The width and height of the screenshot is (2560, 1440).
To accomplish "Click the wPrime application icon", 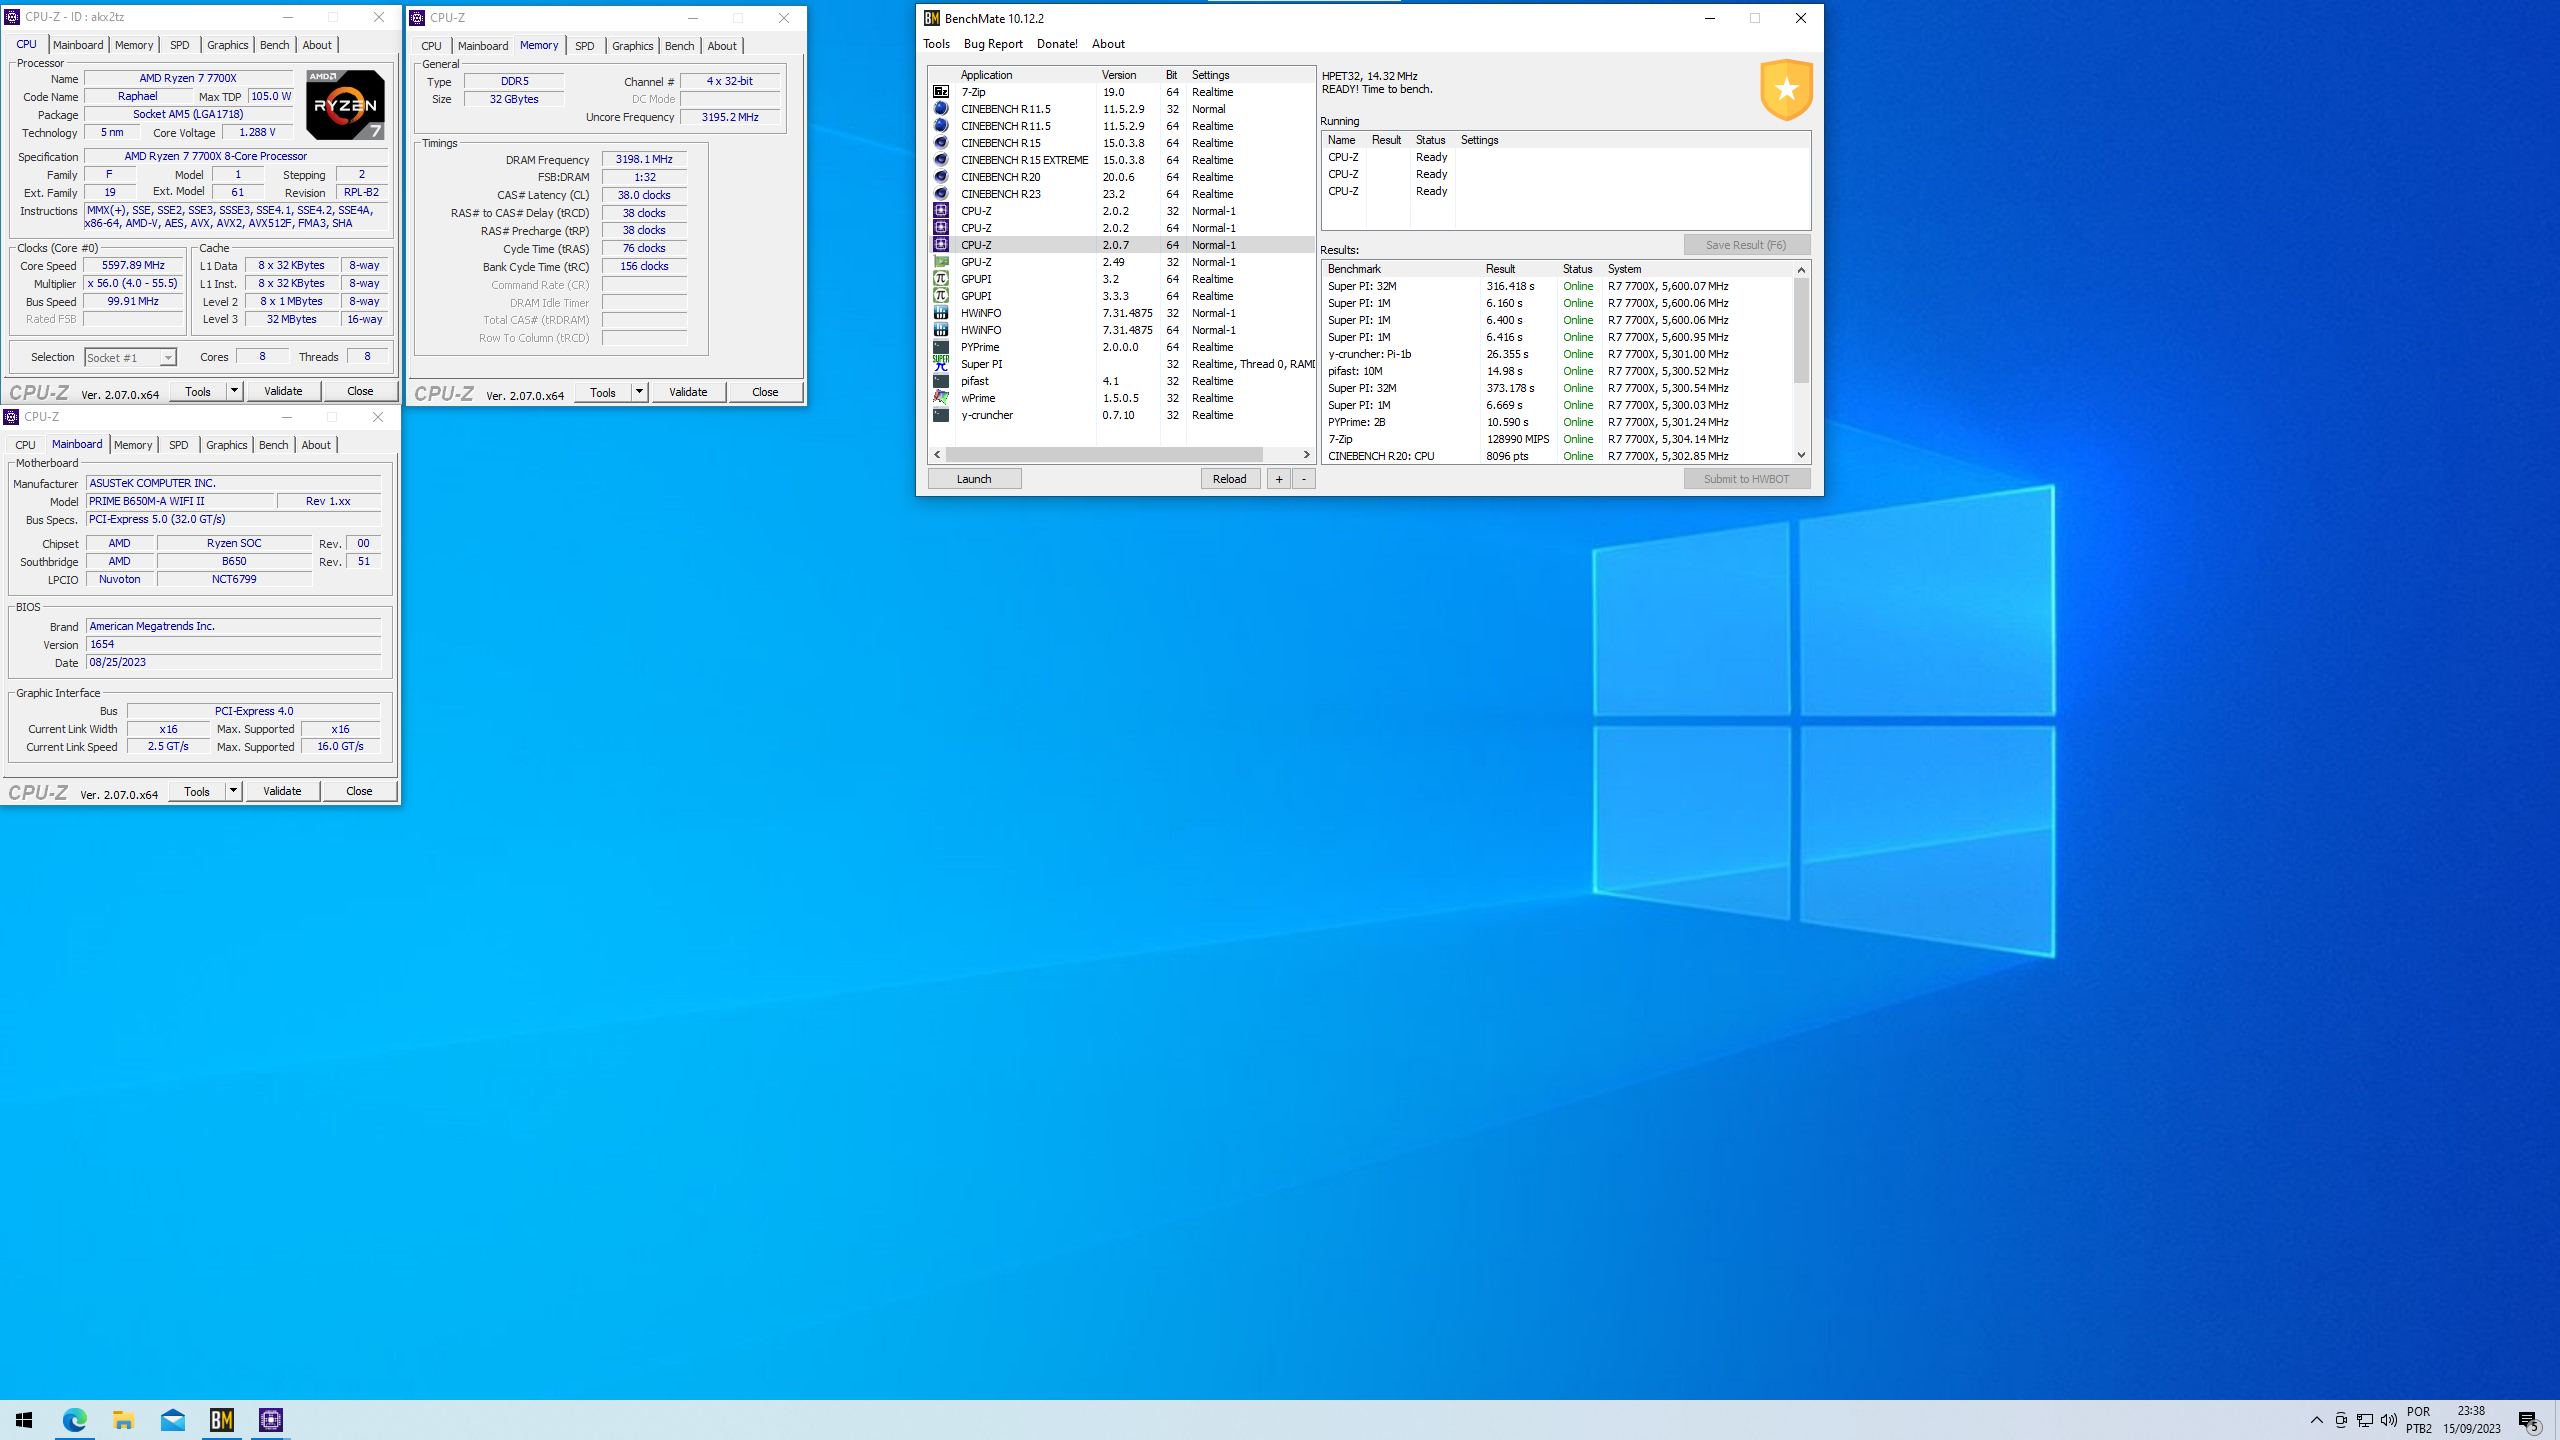I will [941, 398].
